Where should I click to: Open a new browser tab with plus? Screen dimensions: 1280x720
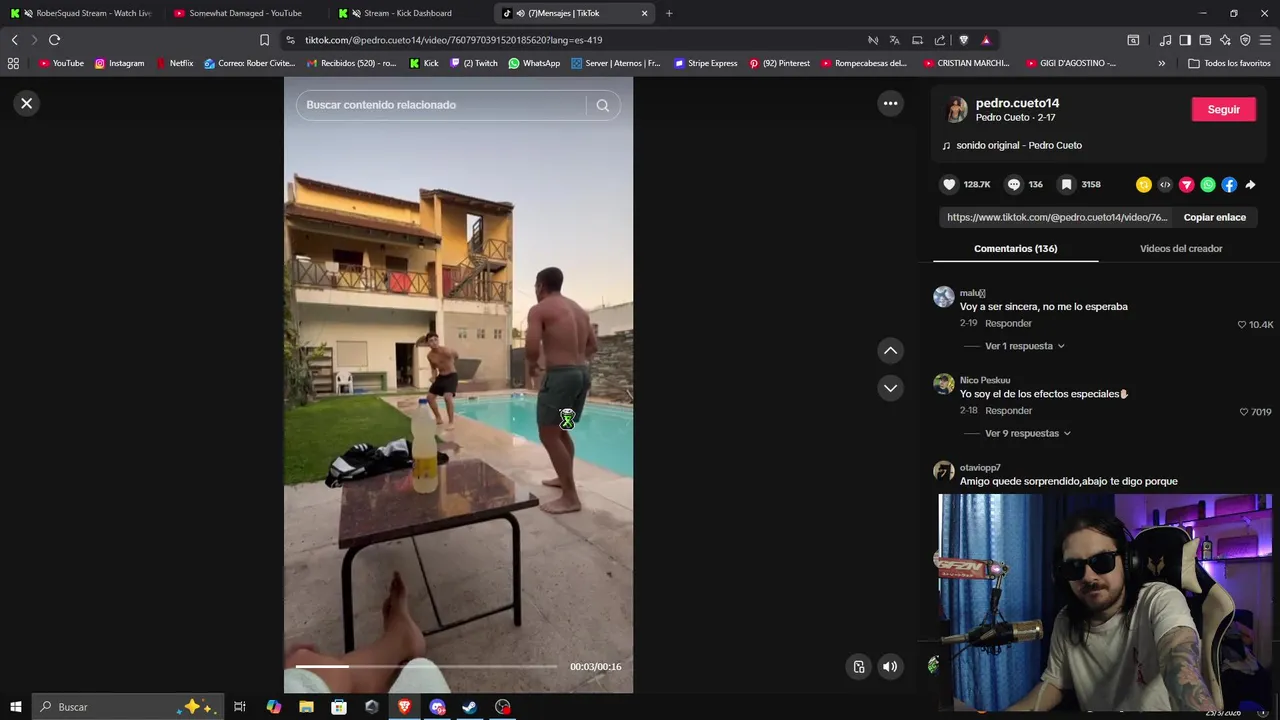(669, 13)
